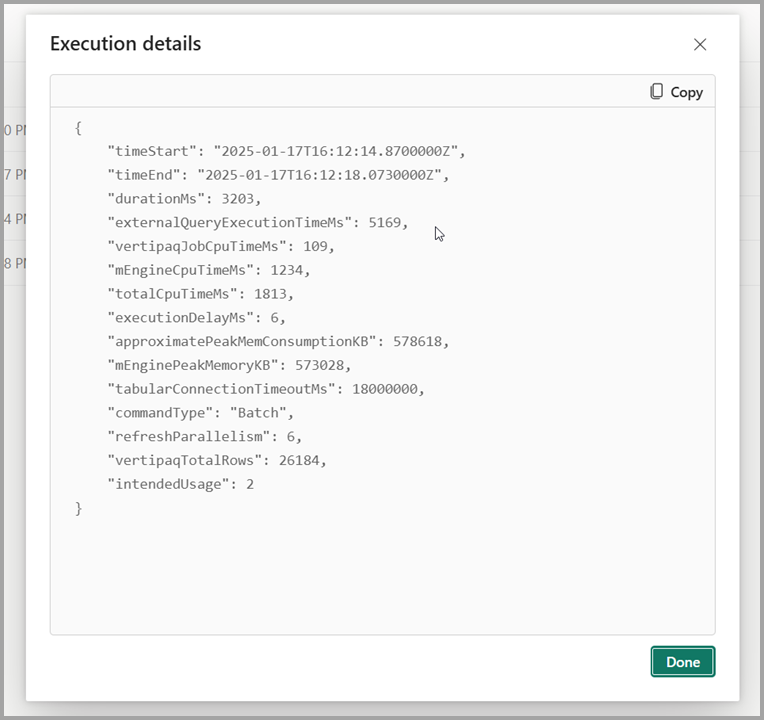Viewport: 764px width, 720px height.
Task: Click the tabularConnectionTimeoutMs entry
Action: click(x=265, y=389)
